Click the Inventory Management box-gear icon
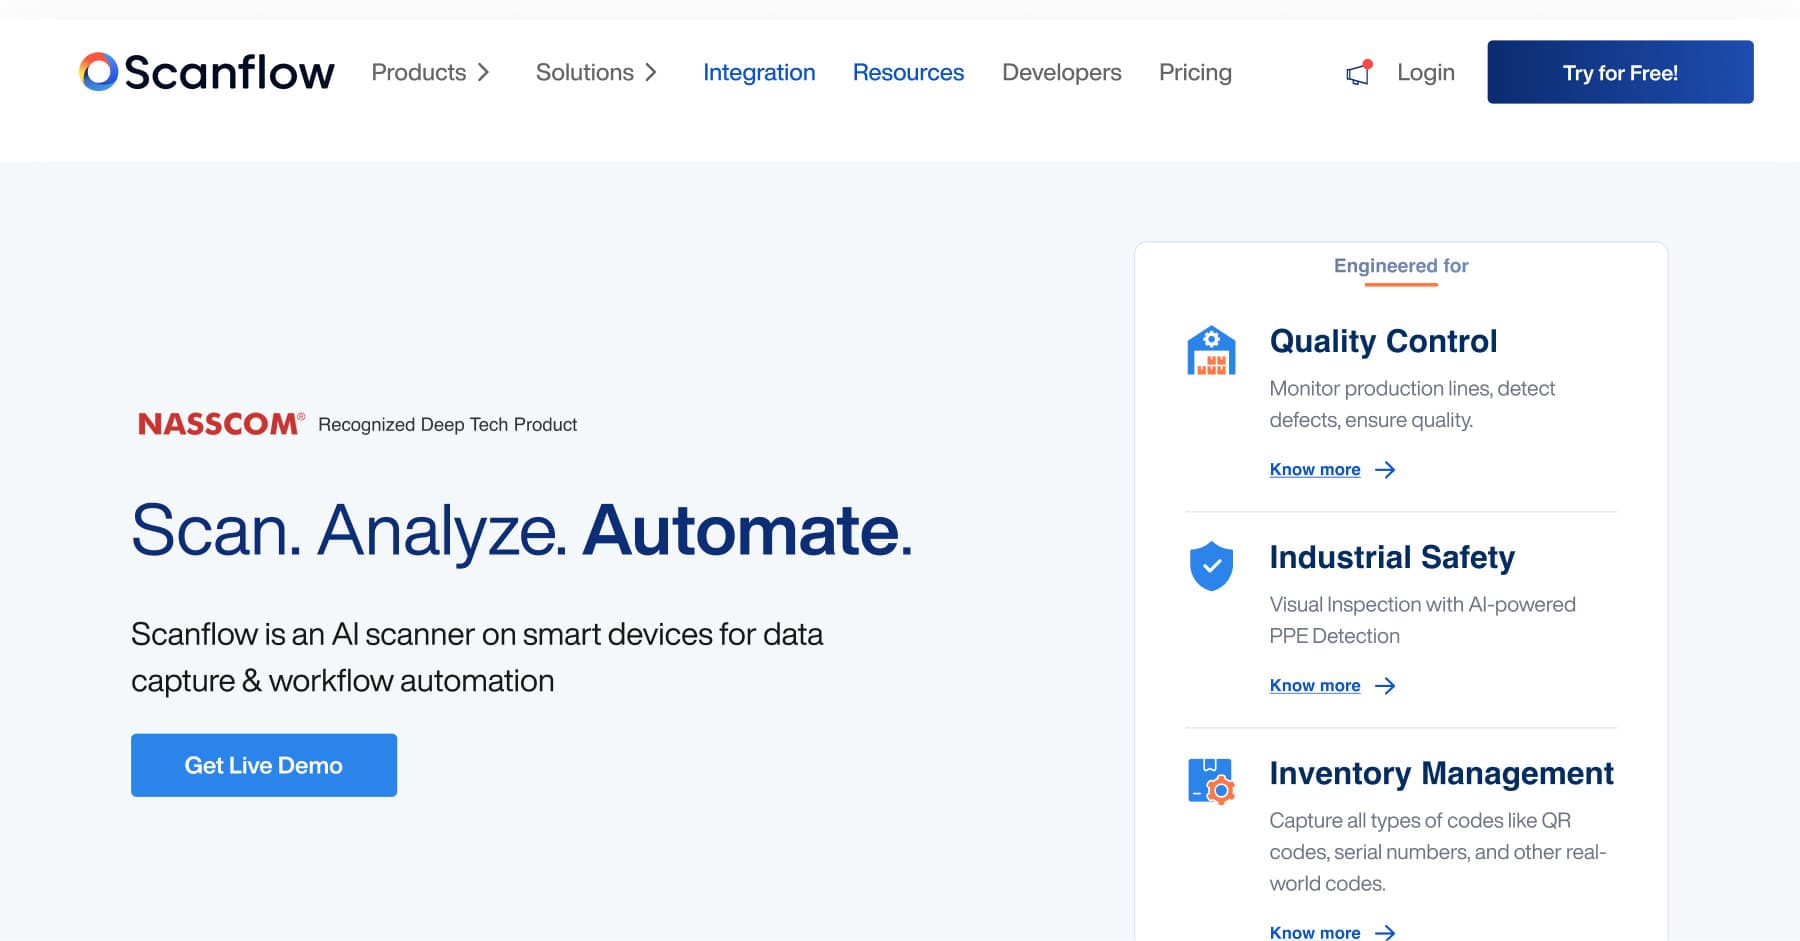Viewport: 1800px width, 941px height. click(x=1211, y=781)
